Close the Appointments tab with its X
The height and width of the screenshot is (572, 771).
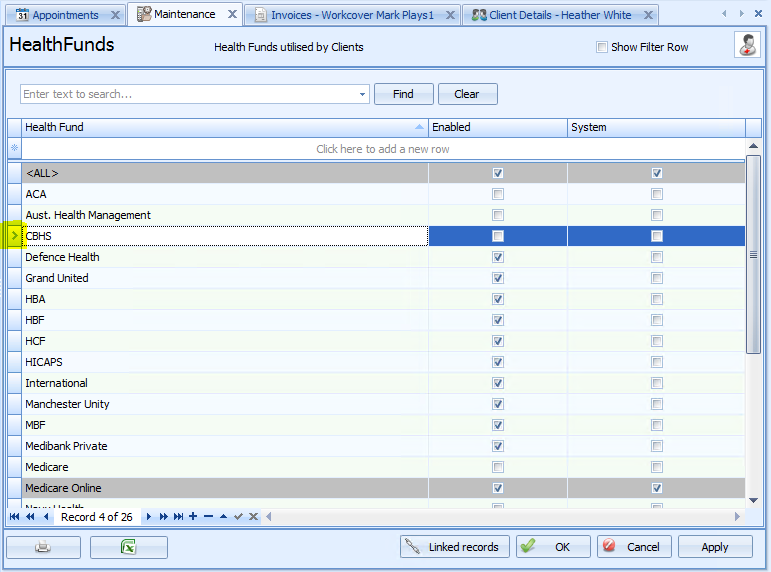pos(116,15)
